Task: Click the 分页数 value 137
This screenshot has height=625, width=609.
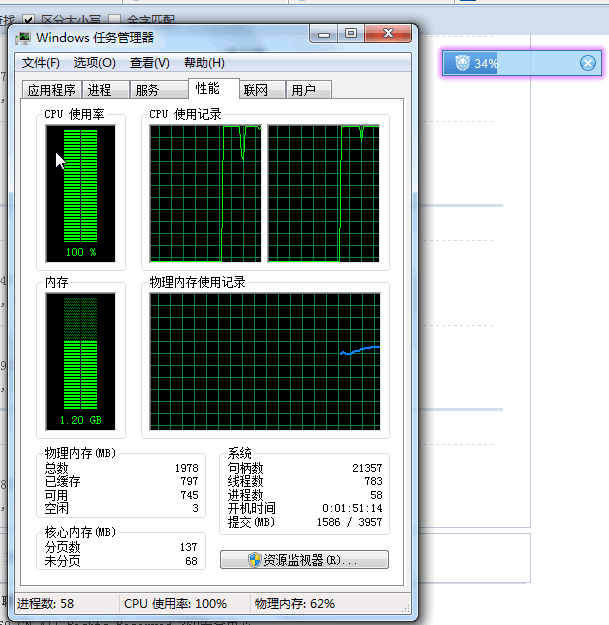Action: [x=189, y=547]
